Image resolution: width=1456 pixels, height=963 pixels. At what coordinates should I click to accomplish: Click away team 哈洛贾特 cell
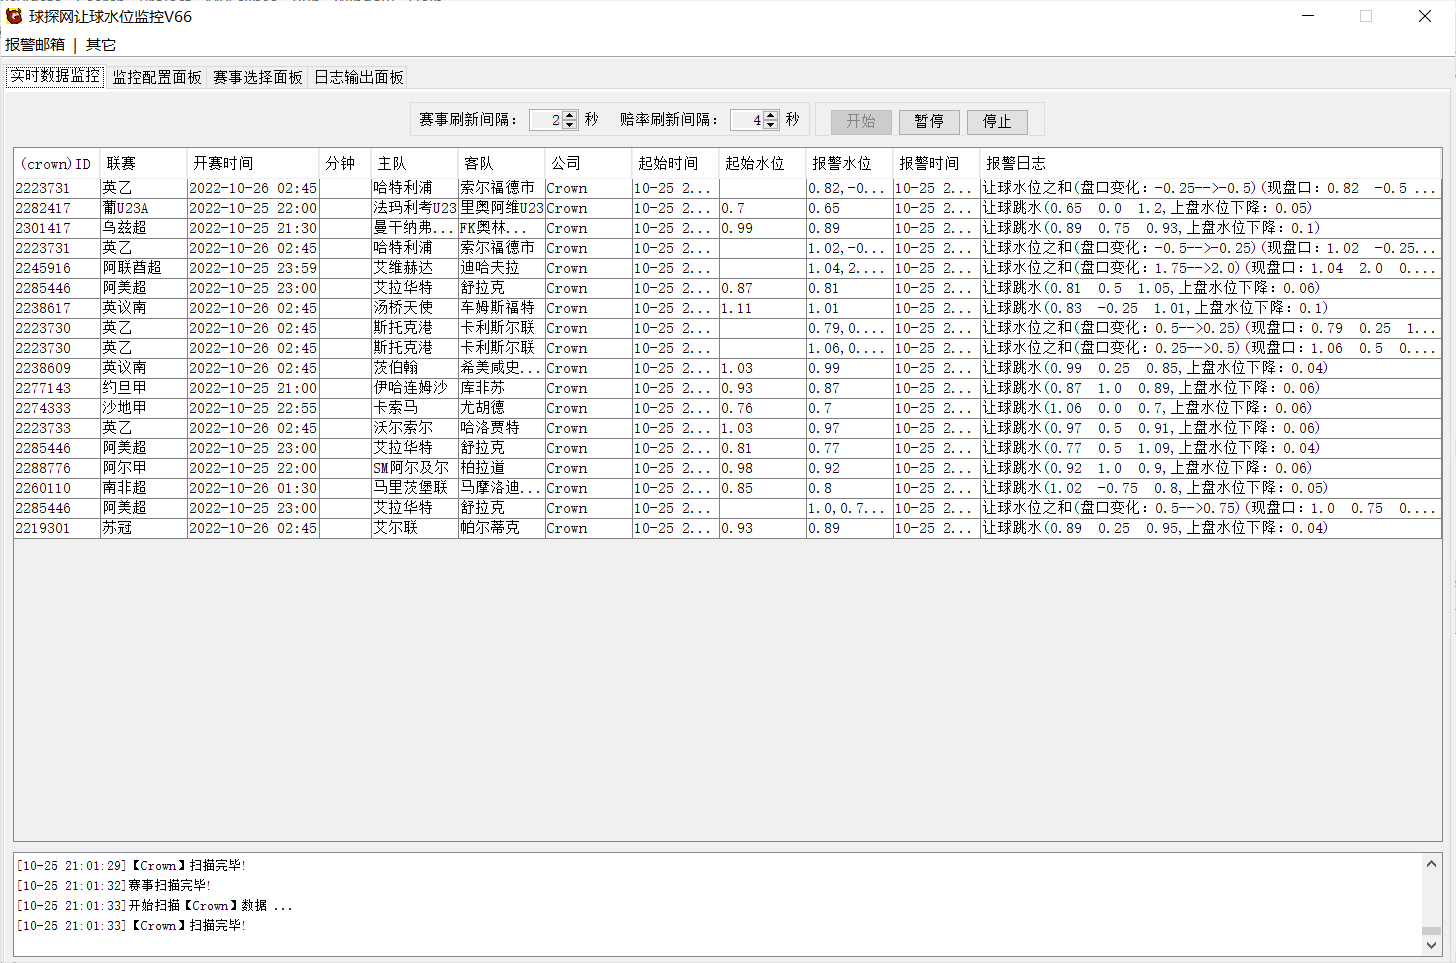coord(501,428)
